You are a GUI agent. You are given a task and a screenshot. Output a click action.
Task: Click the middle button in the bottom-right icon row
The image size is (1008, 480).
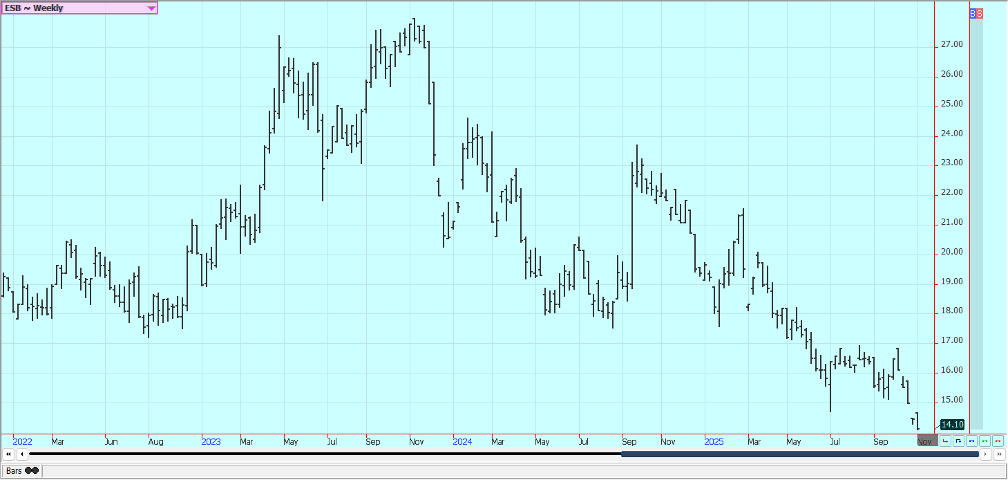[971, 440]
